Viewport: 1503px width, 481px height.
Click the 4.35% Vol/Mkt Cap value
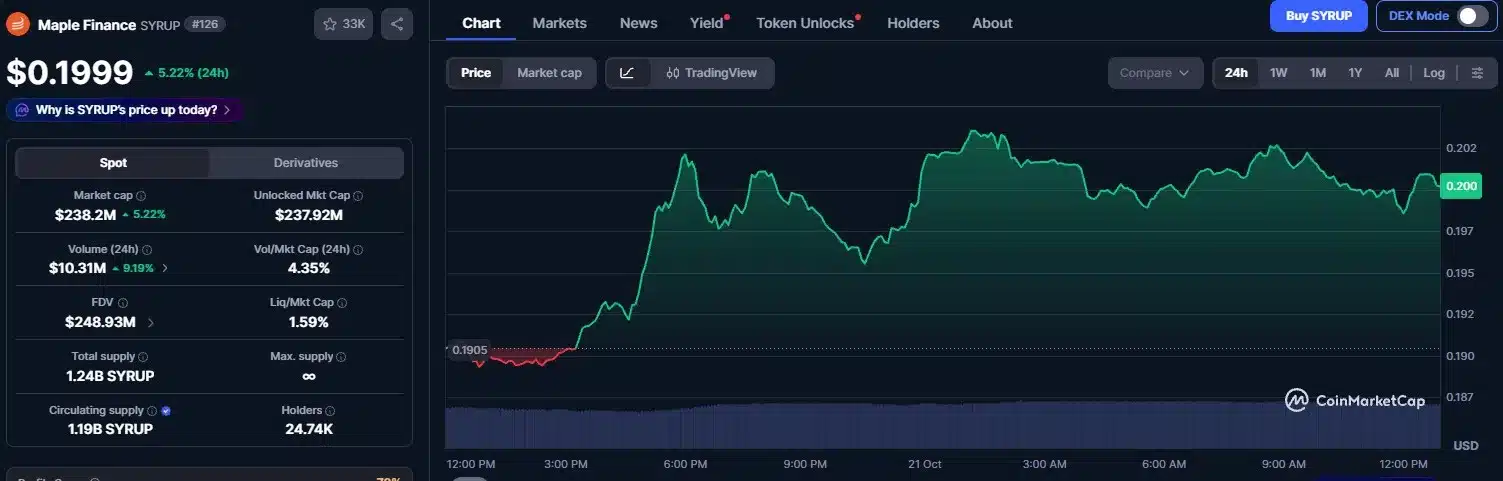coord(308,268)
